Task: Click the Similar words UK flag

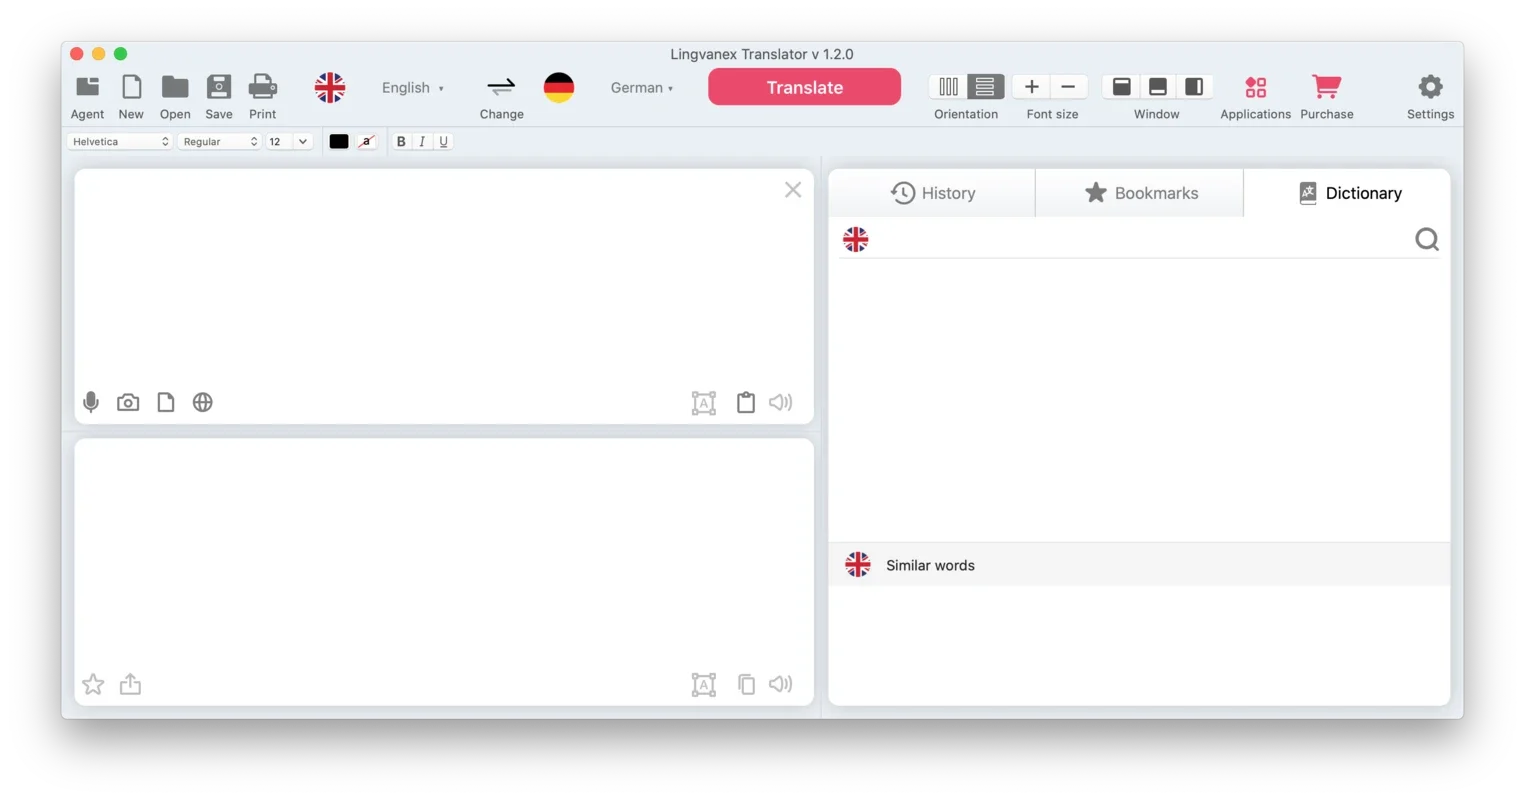Action: 858,565
